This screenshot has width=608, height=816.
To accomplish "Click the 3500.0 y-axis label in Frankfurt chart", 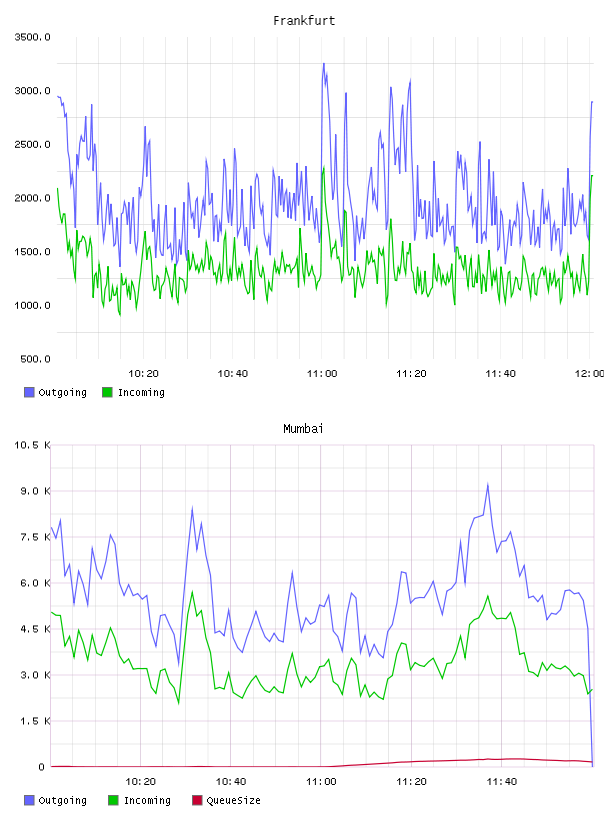I will (32, 37).
